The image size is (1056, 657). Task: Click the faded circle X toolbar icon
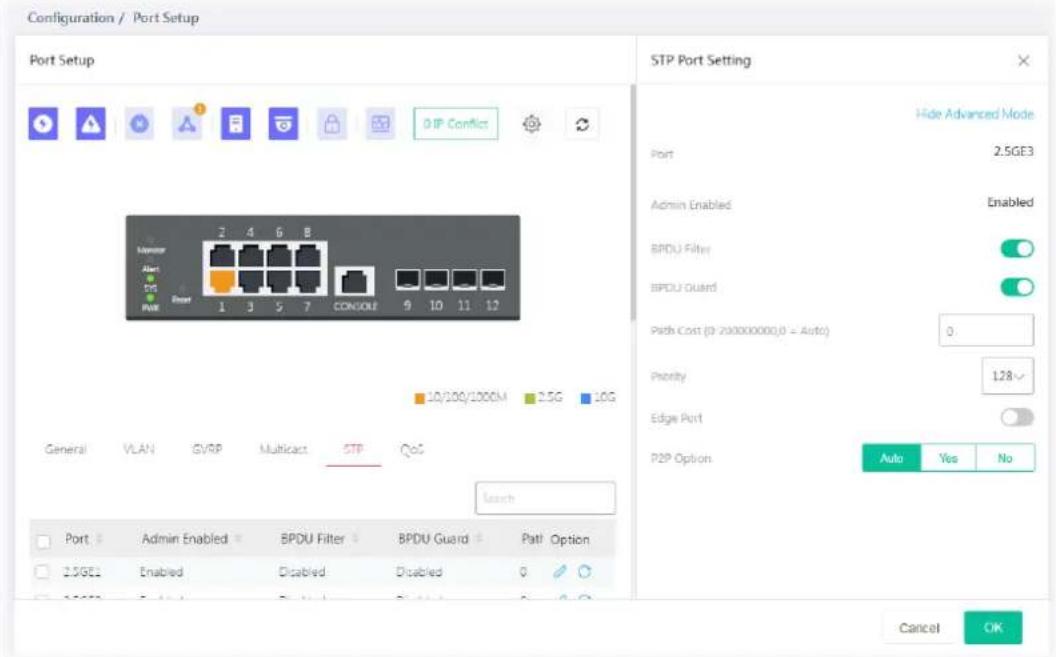point(139,124)
